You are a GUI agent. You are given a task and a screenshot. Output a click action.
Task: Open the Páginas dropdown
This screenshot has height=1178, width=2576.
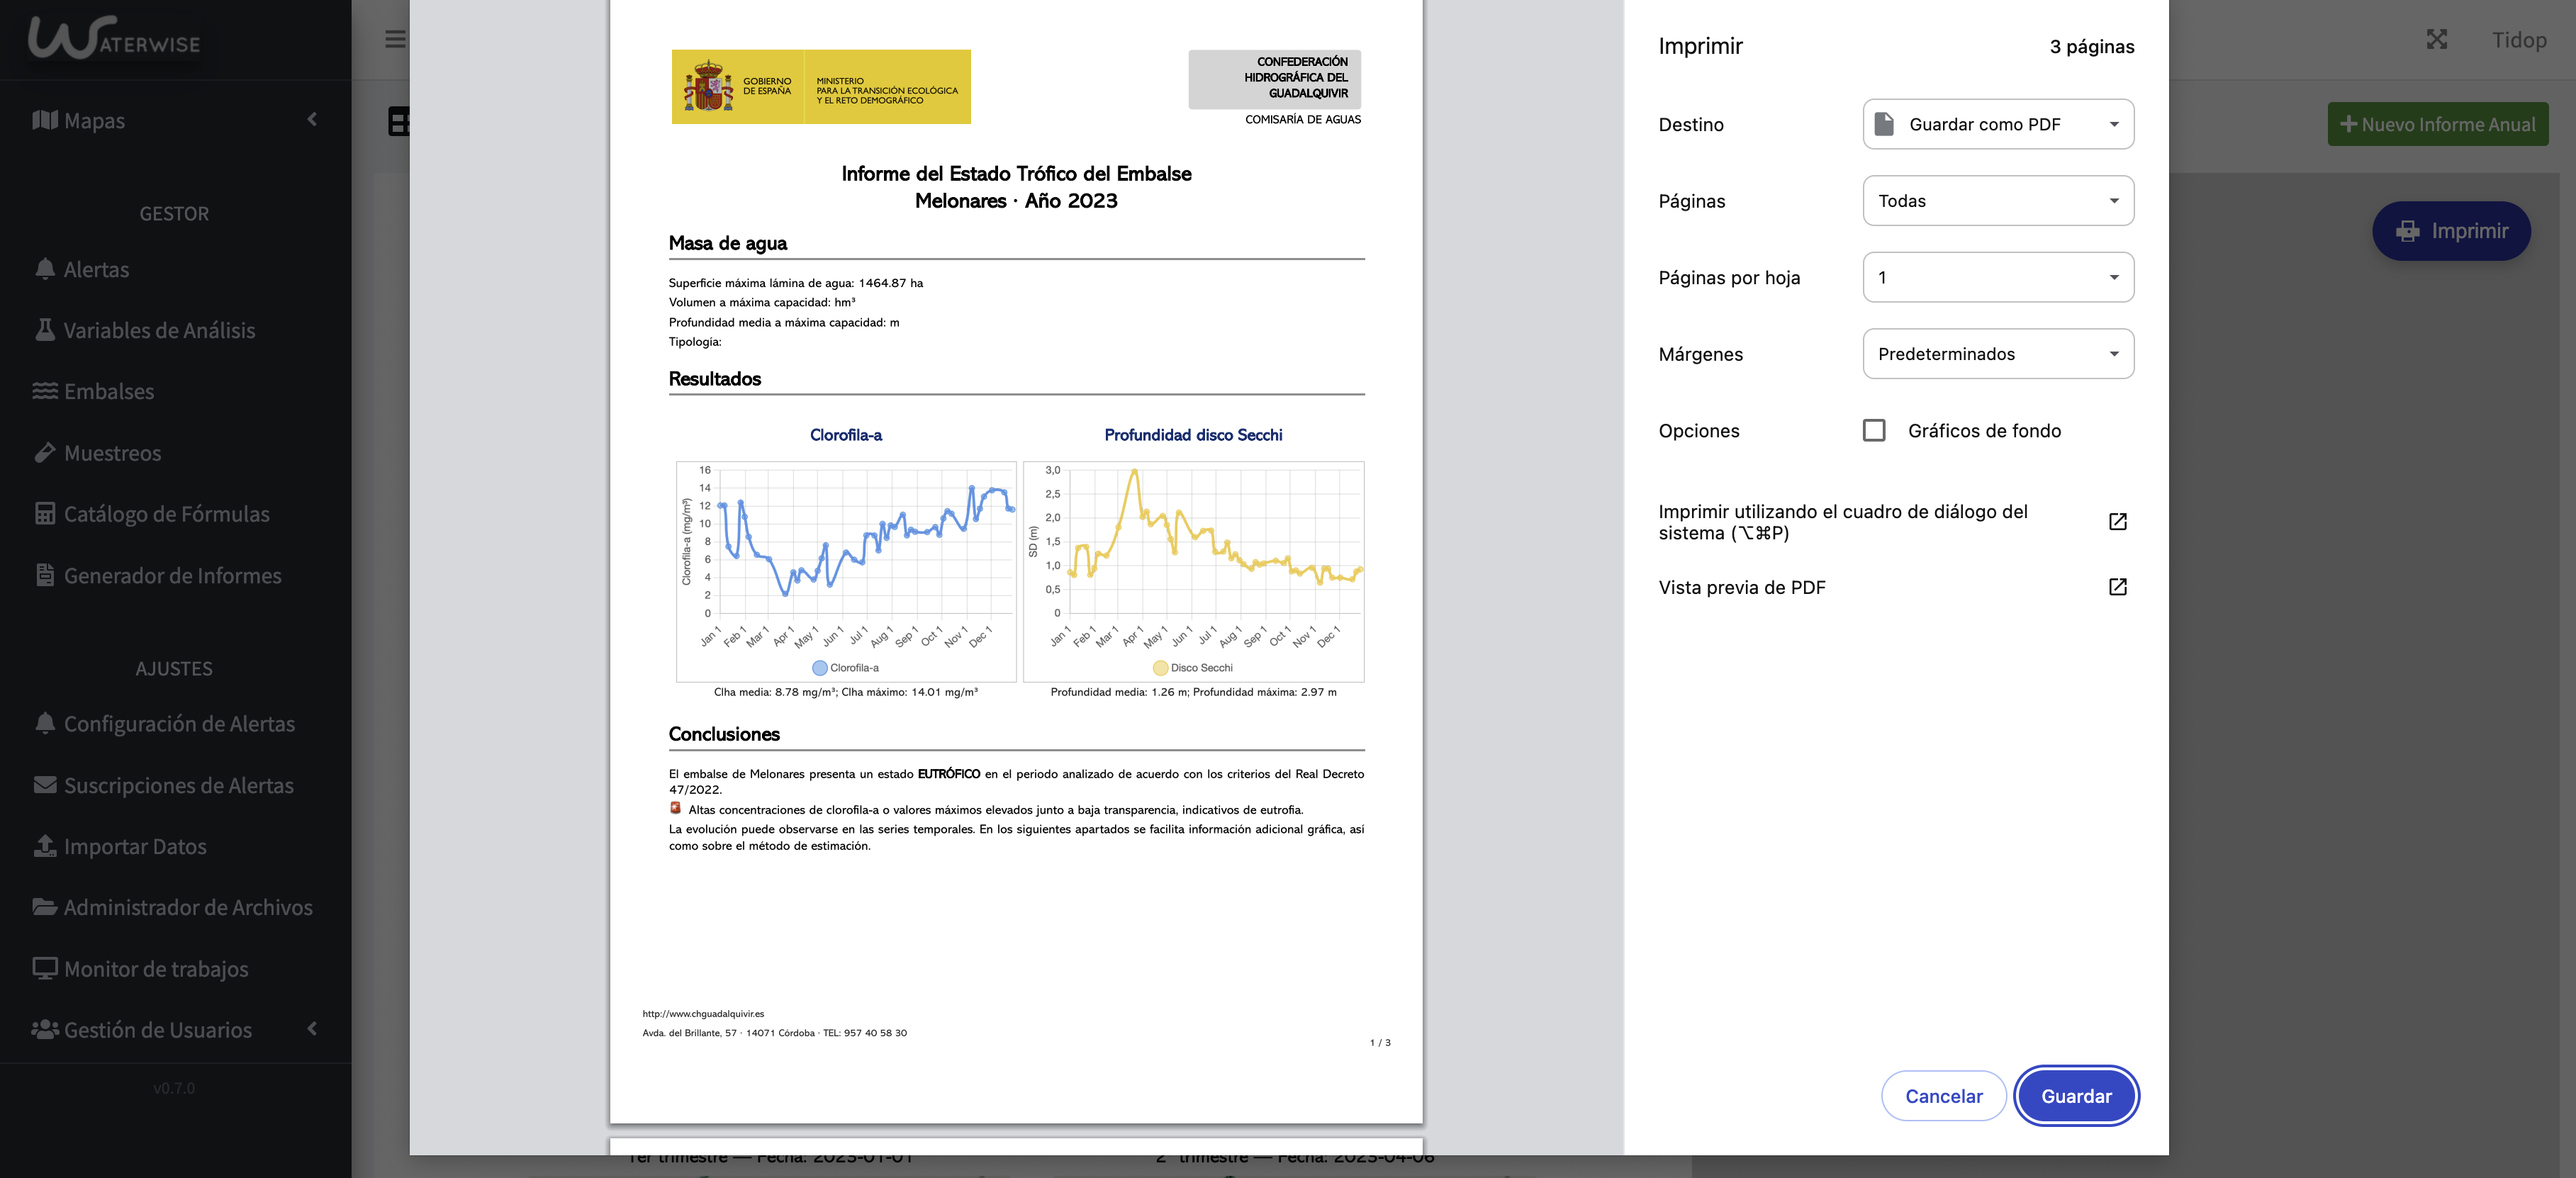pos(1998,201)
